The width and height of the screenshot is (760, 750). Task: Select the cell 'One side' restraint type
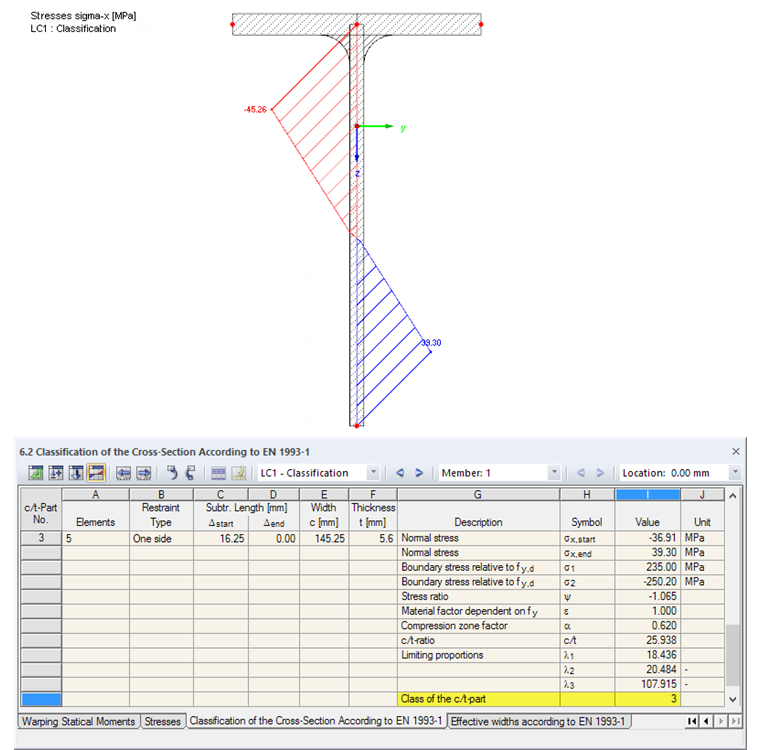coord(161,539)
